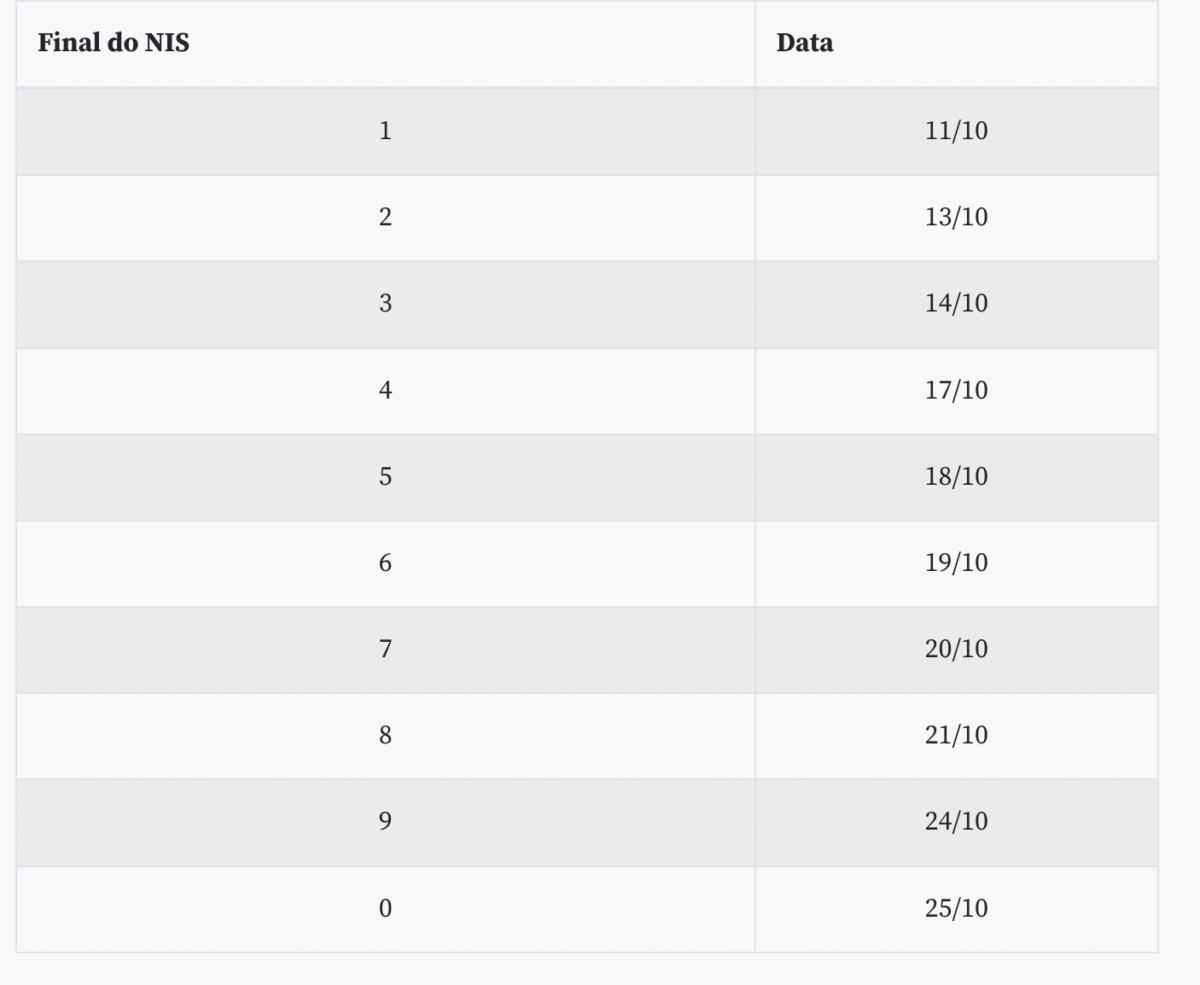This screenshot has height=985, width=1200.
Task: Click the NIS ending 2 cell
Action: coord(385,217)
